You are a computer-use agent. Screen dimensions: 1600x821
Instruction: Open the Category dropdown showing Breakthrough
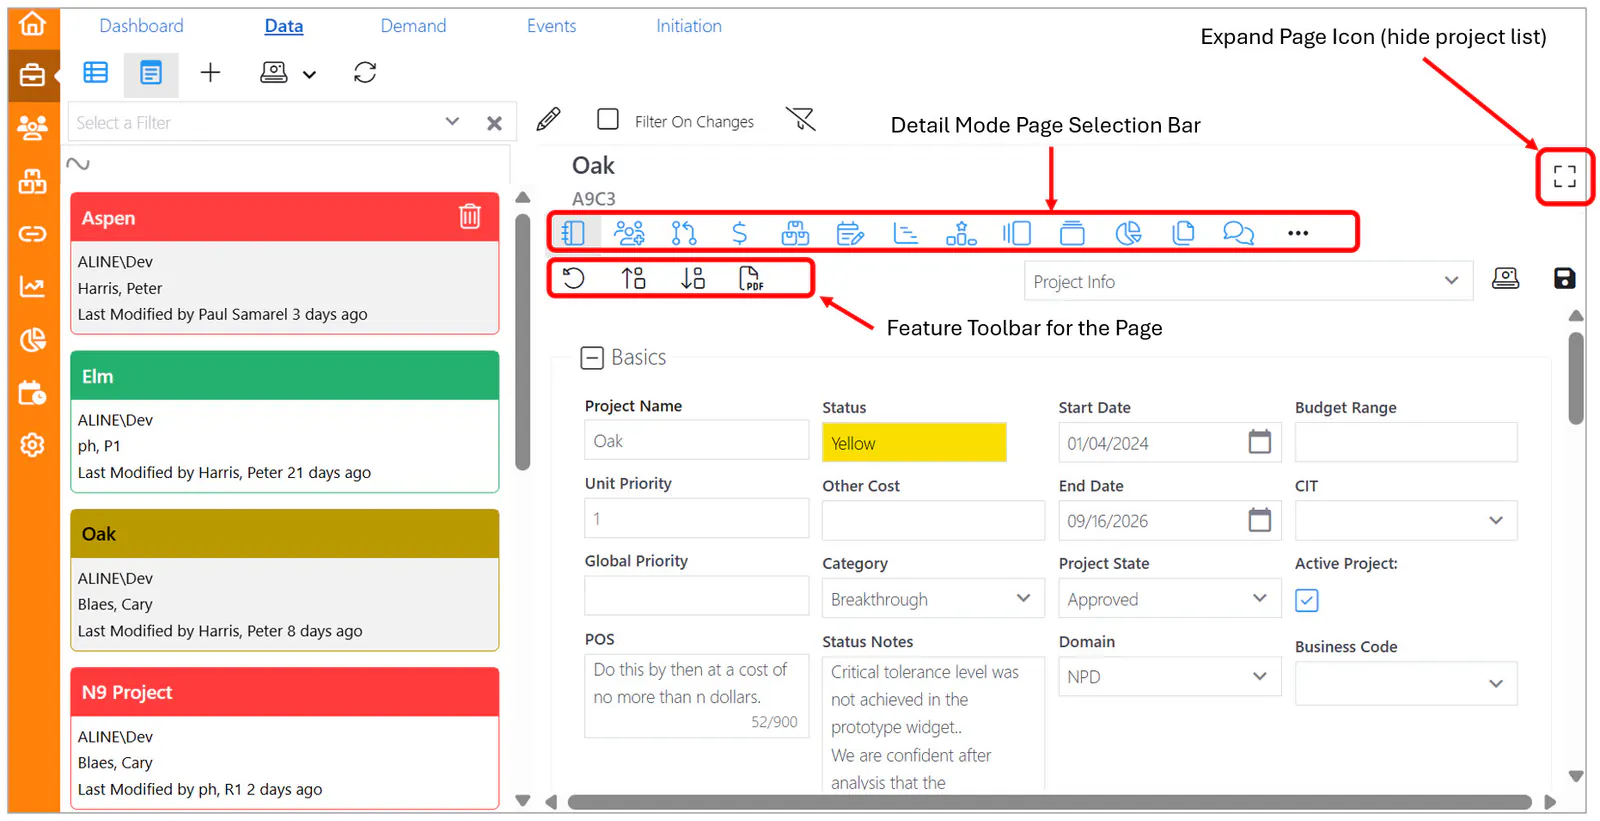932,598
